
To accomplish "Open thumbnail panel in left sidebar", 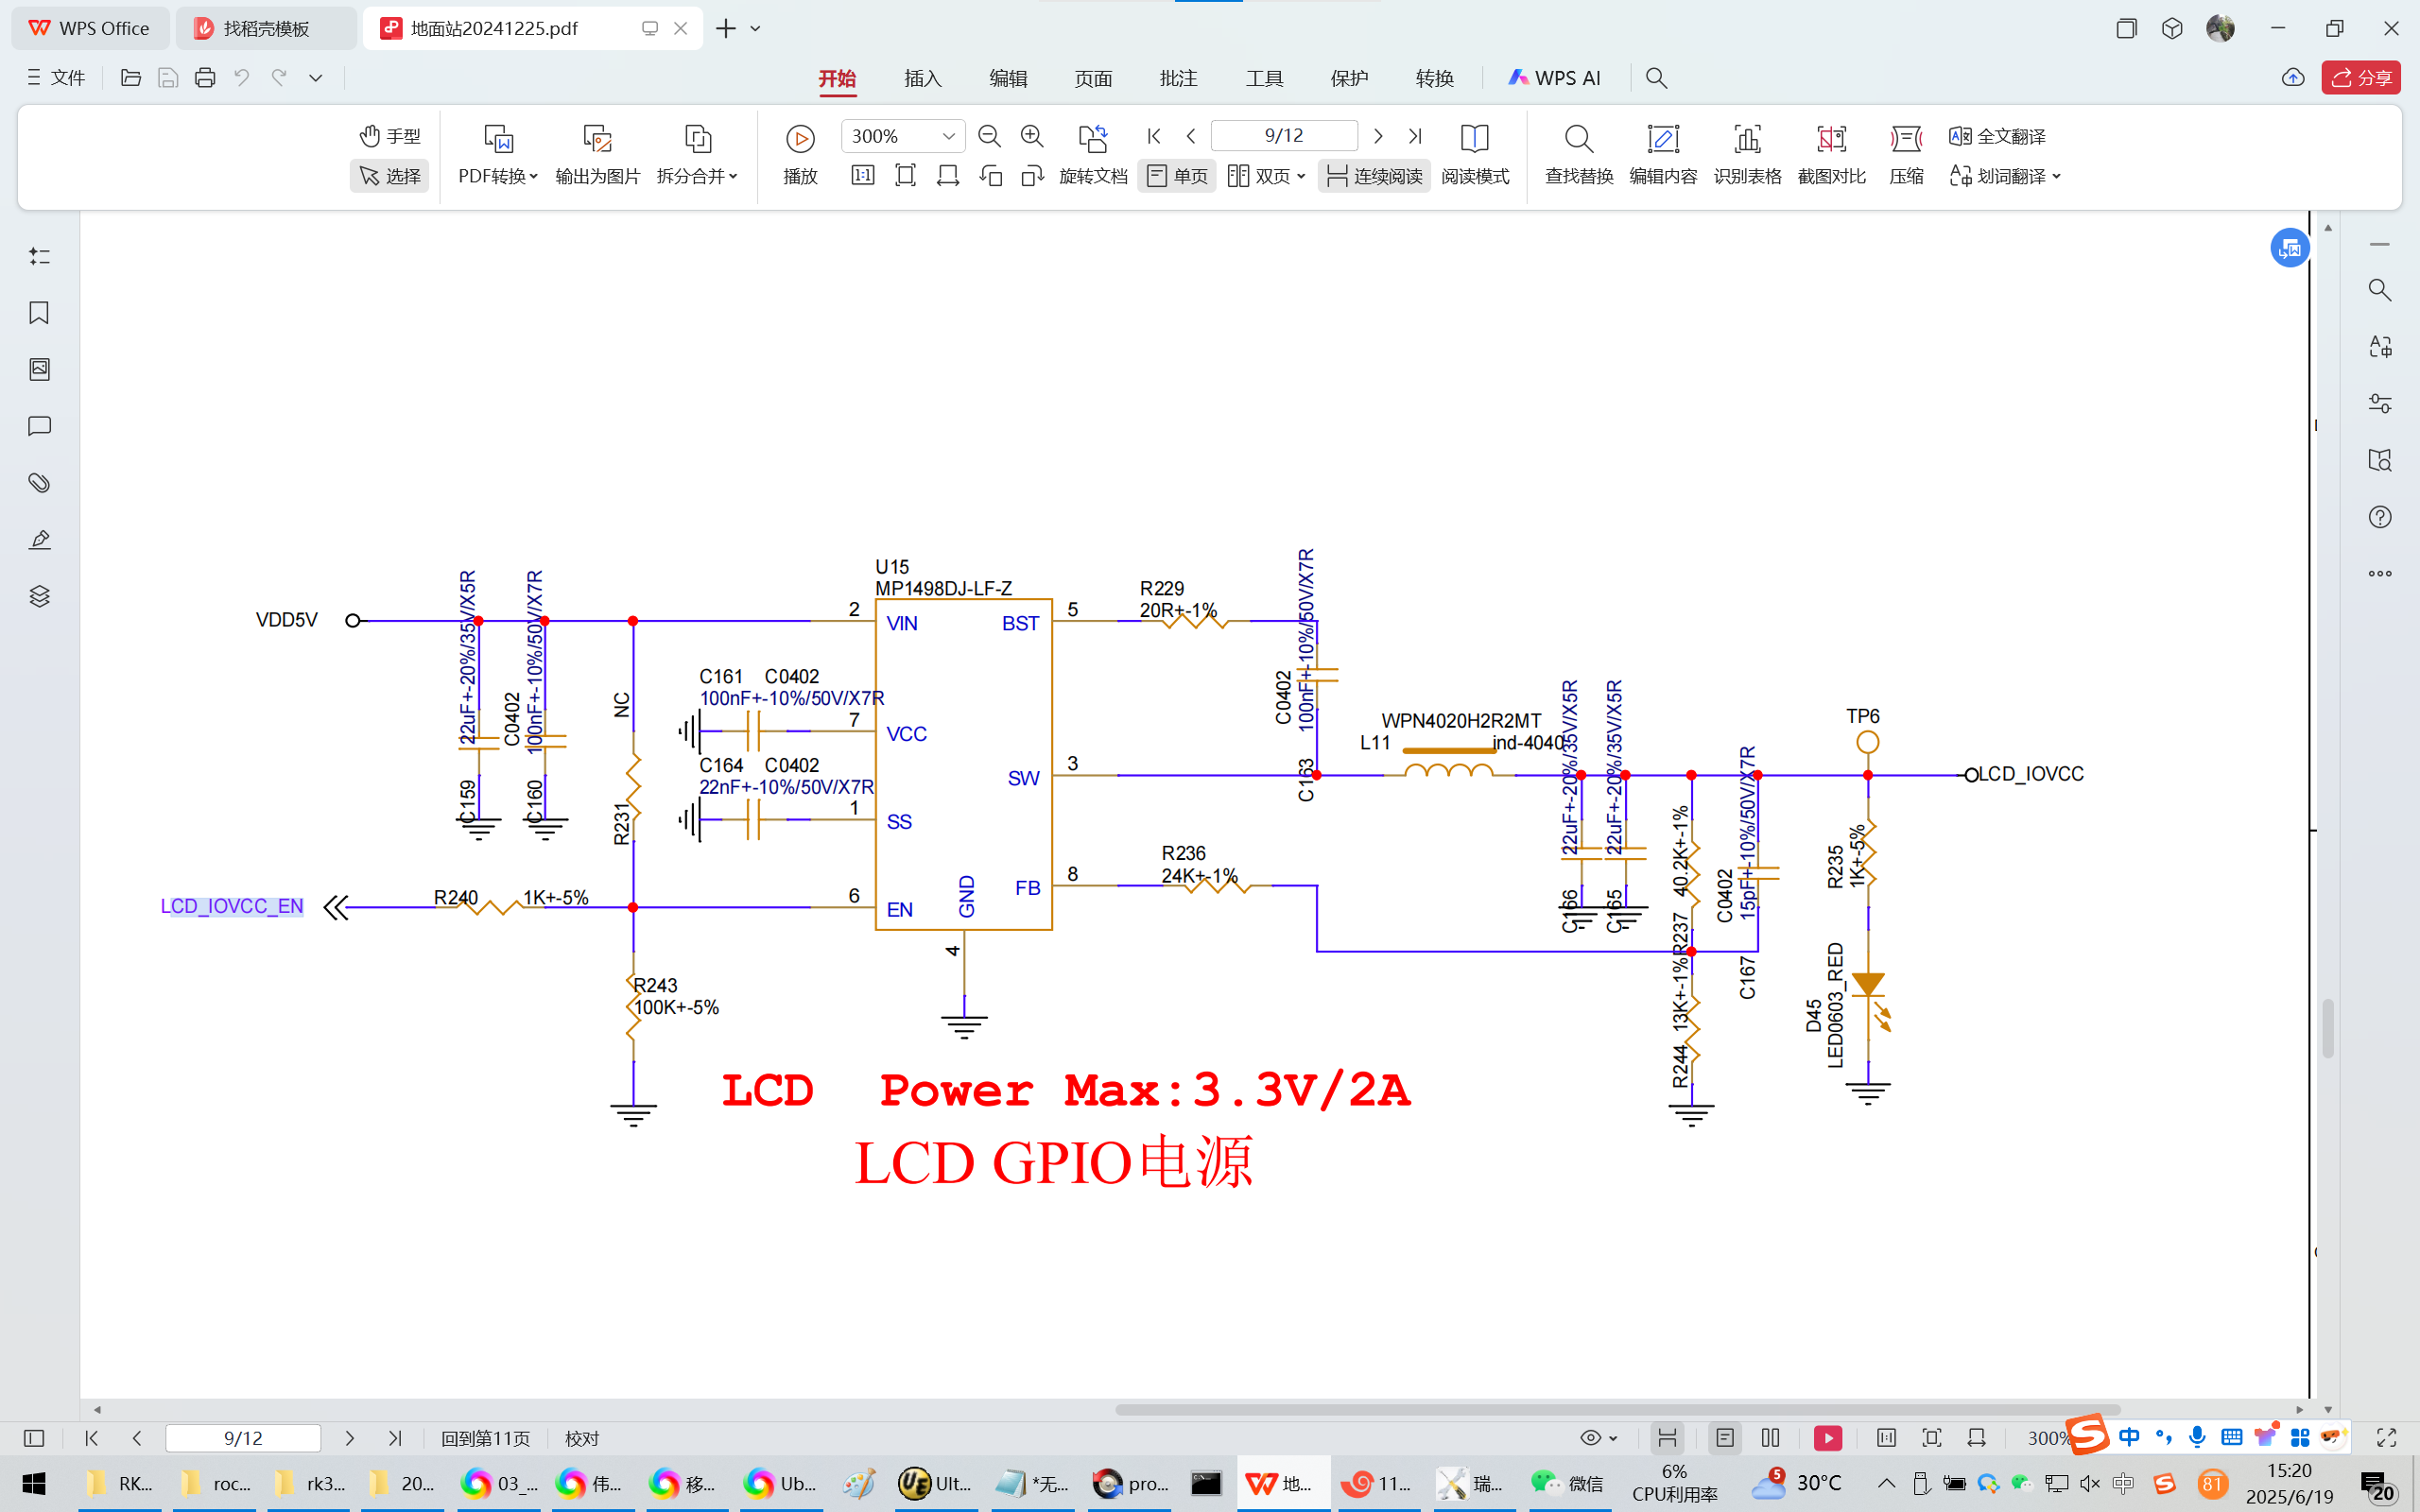I will point(39,369).
